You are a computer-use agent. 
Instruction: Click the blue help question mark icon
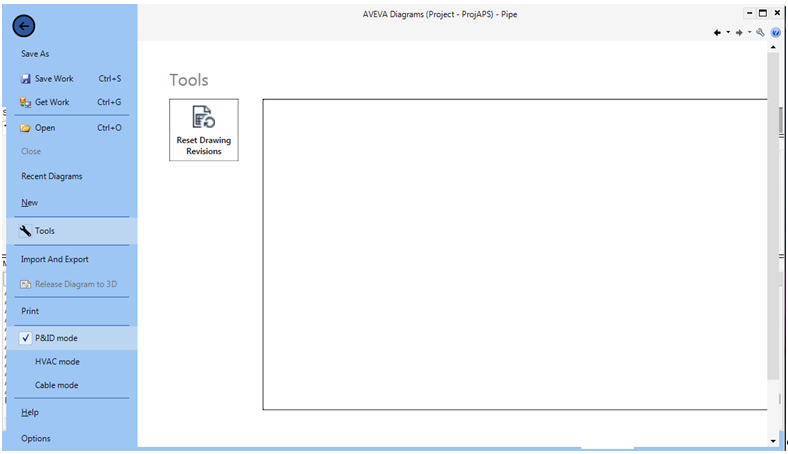(x=776, y=33)
